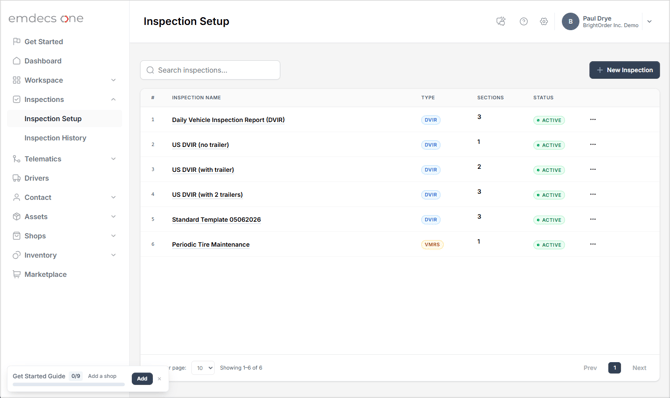Open actions menu for US DVIR (with 2 trailers)
This screenshot has height=398, width=670.
tap(593, 195)
